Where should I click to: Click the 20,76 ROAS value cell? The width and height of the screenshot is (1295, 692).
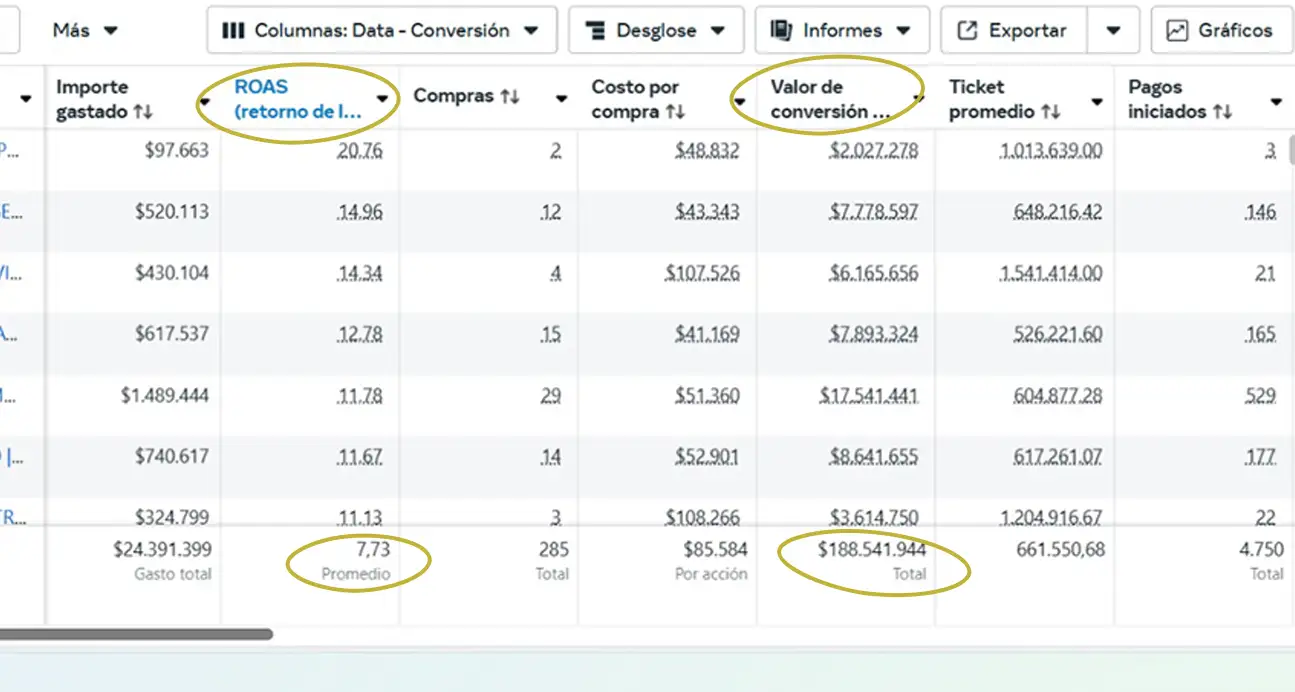[x=360, y=151]
